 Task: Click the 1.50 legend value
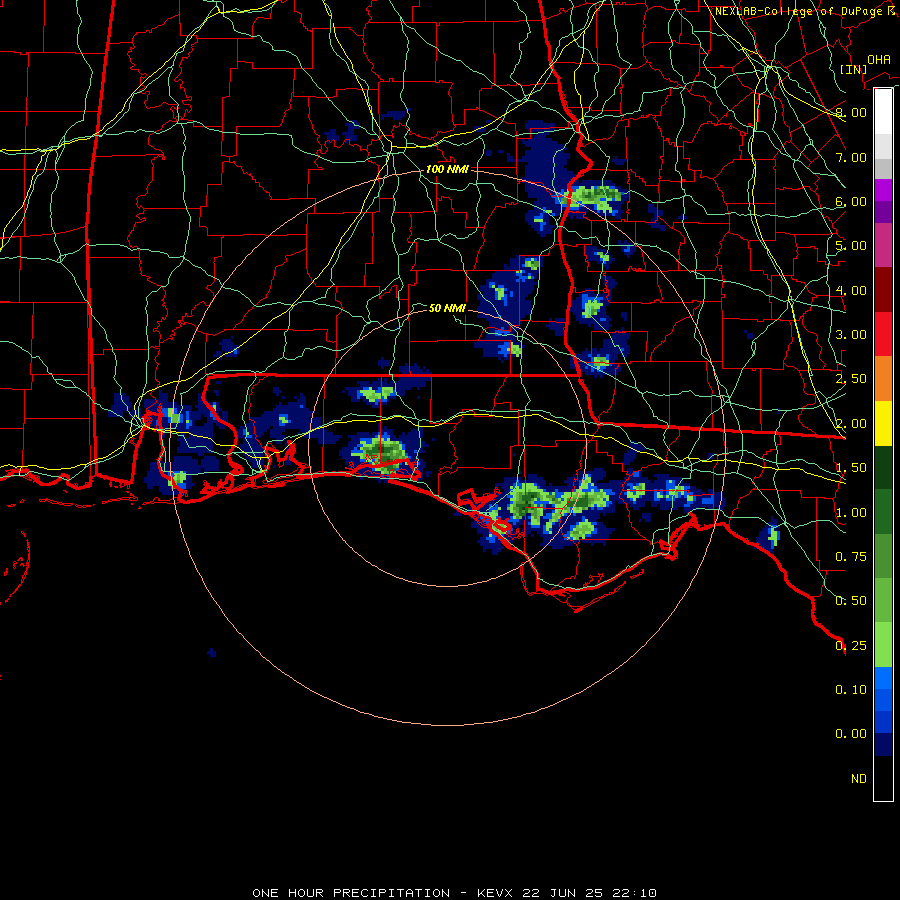coord(851,468)
